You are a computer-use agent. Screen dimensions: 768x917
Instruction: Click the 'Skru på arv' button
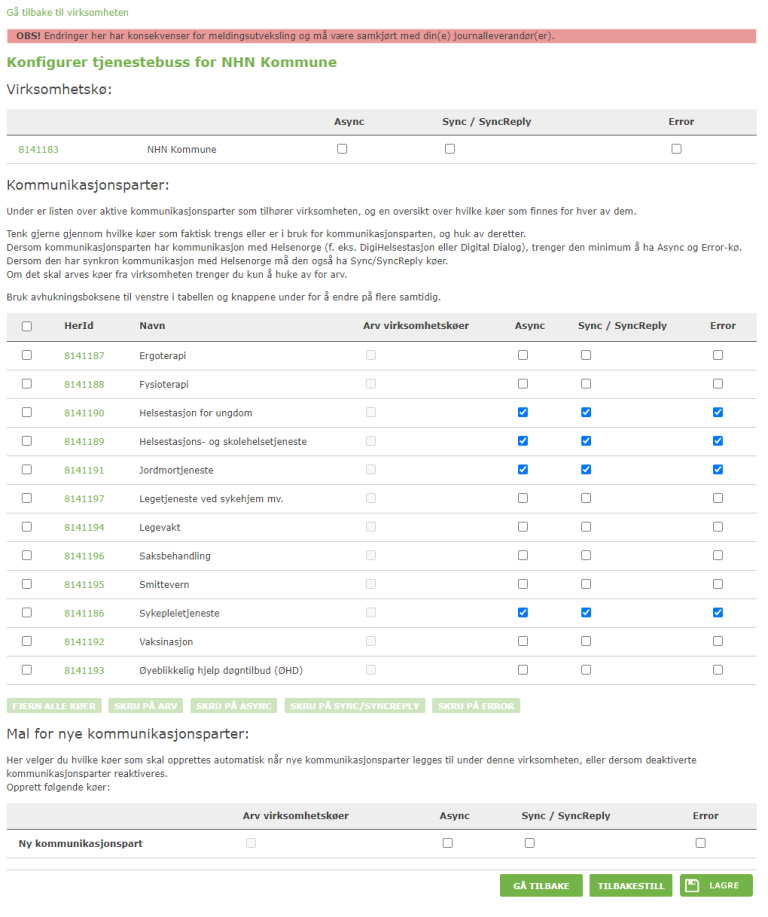146,706
